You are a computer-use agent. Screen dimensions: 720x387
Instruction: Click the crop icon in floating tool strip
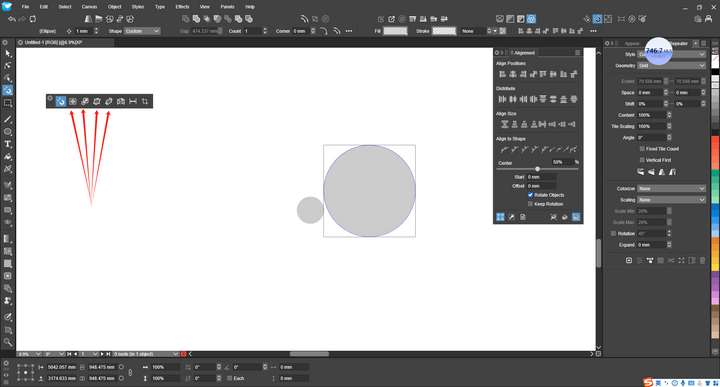click(x=145, y=101)
